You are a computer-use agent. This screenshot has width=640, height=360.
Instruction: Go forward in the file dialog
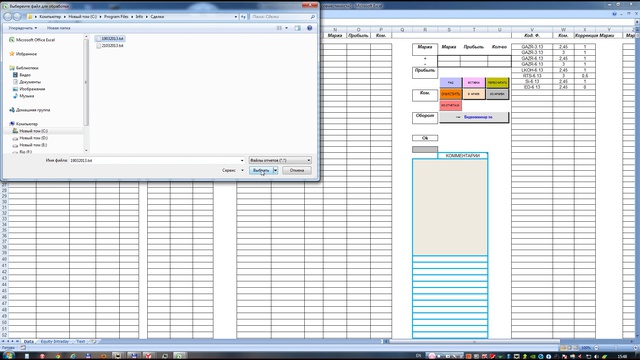17,17
